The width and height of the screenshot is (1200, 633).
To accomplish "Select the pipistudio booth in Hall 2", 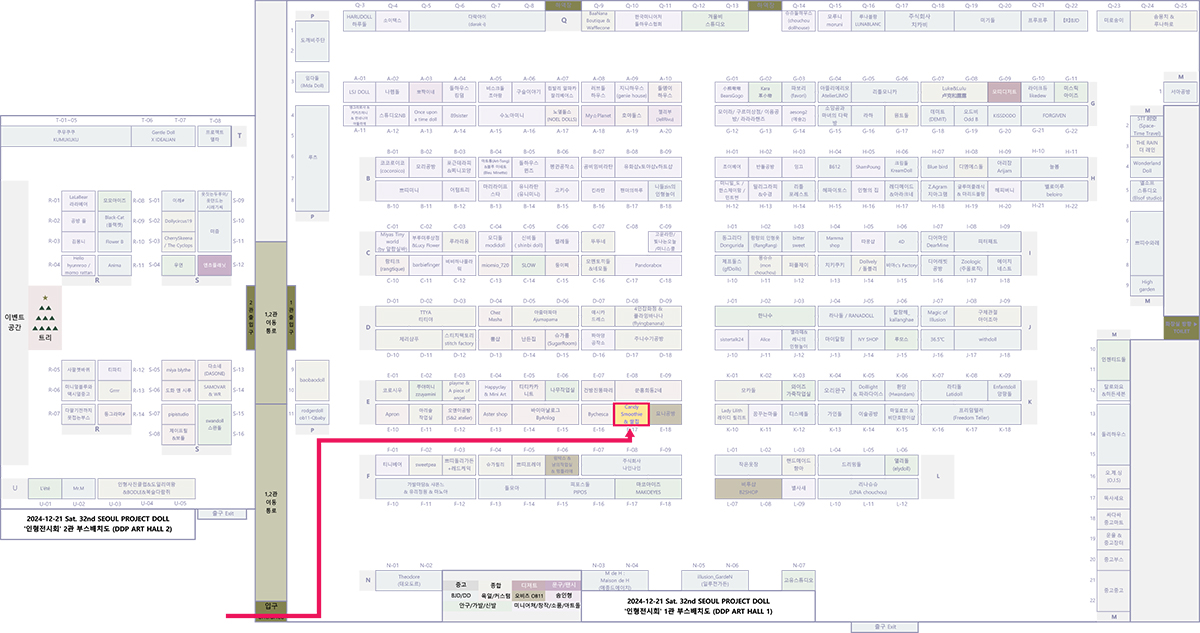I will click(x=179, y=413).
